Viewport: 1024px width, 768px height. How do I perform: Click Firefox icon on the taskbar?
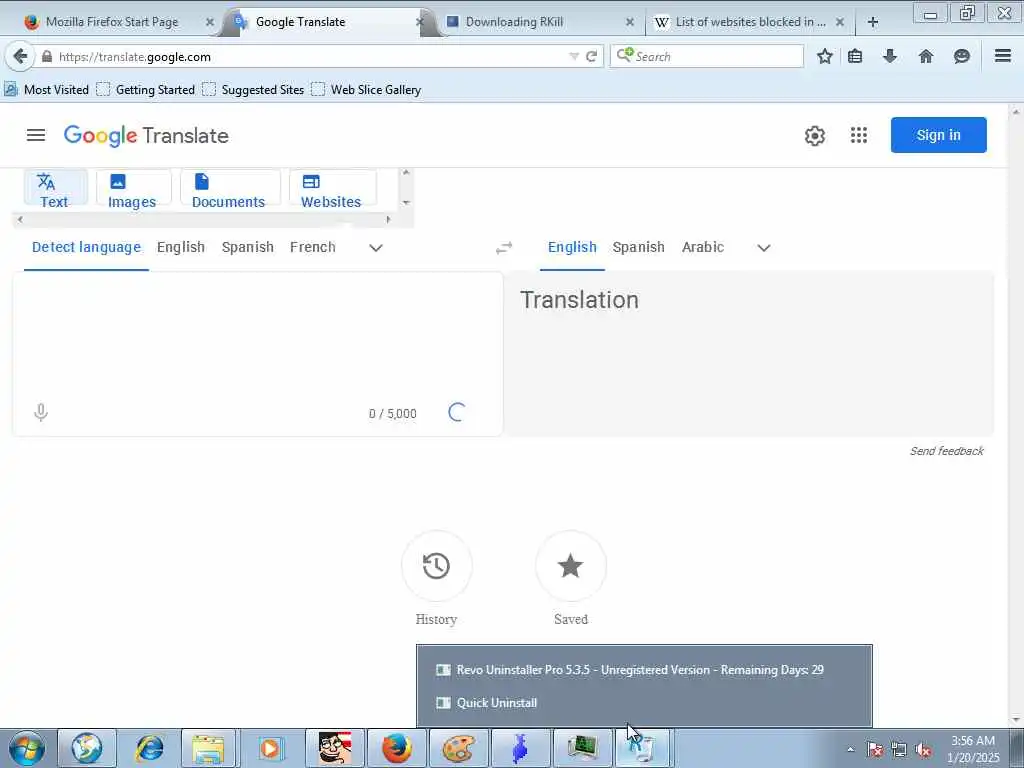click(396, 748)
